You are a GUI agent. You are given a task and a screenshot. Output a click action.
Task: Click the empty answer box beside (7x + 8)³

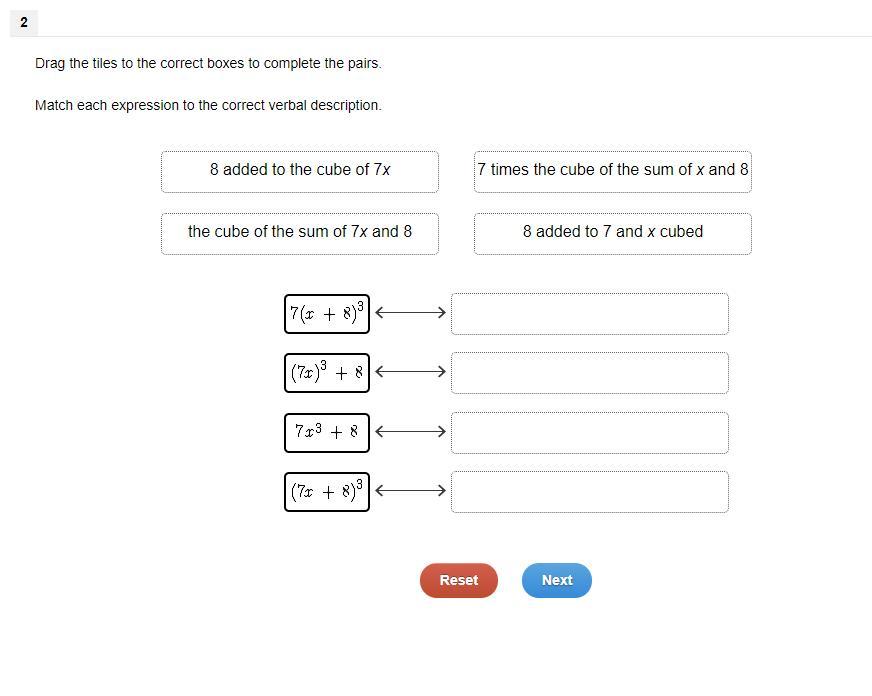[x=589, y=492]
